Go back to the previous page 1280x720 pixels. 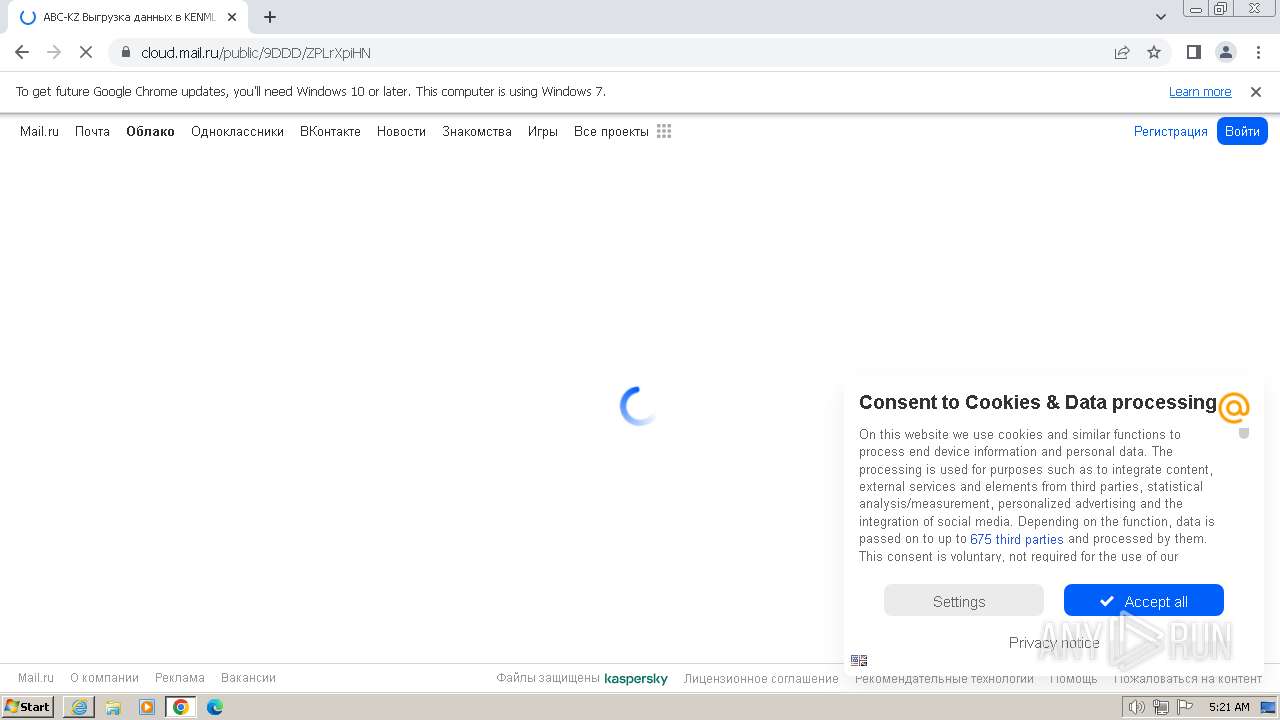[x=22, y=52]
